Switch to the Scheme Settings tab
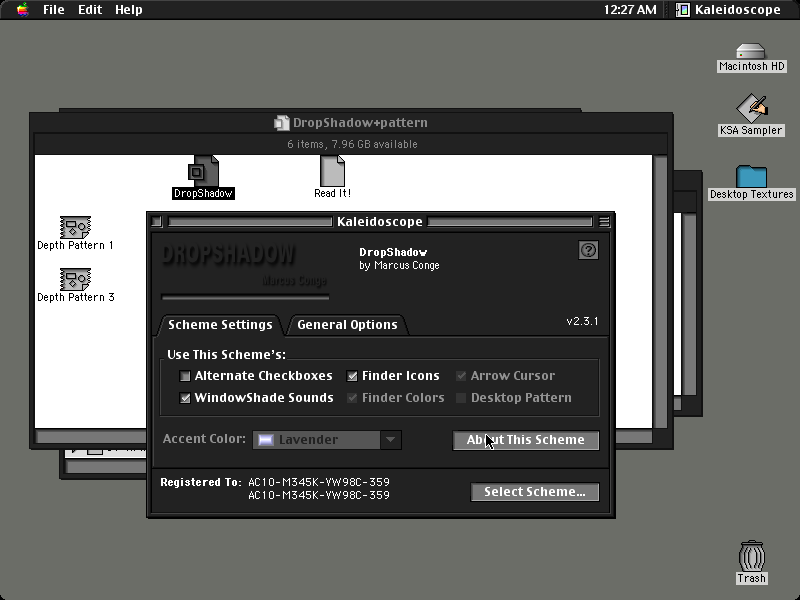The width and height of the screenshot is (800, 600). coord(220,324)
